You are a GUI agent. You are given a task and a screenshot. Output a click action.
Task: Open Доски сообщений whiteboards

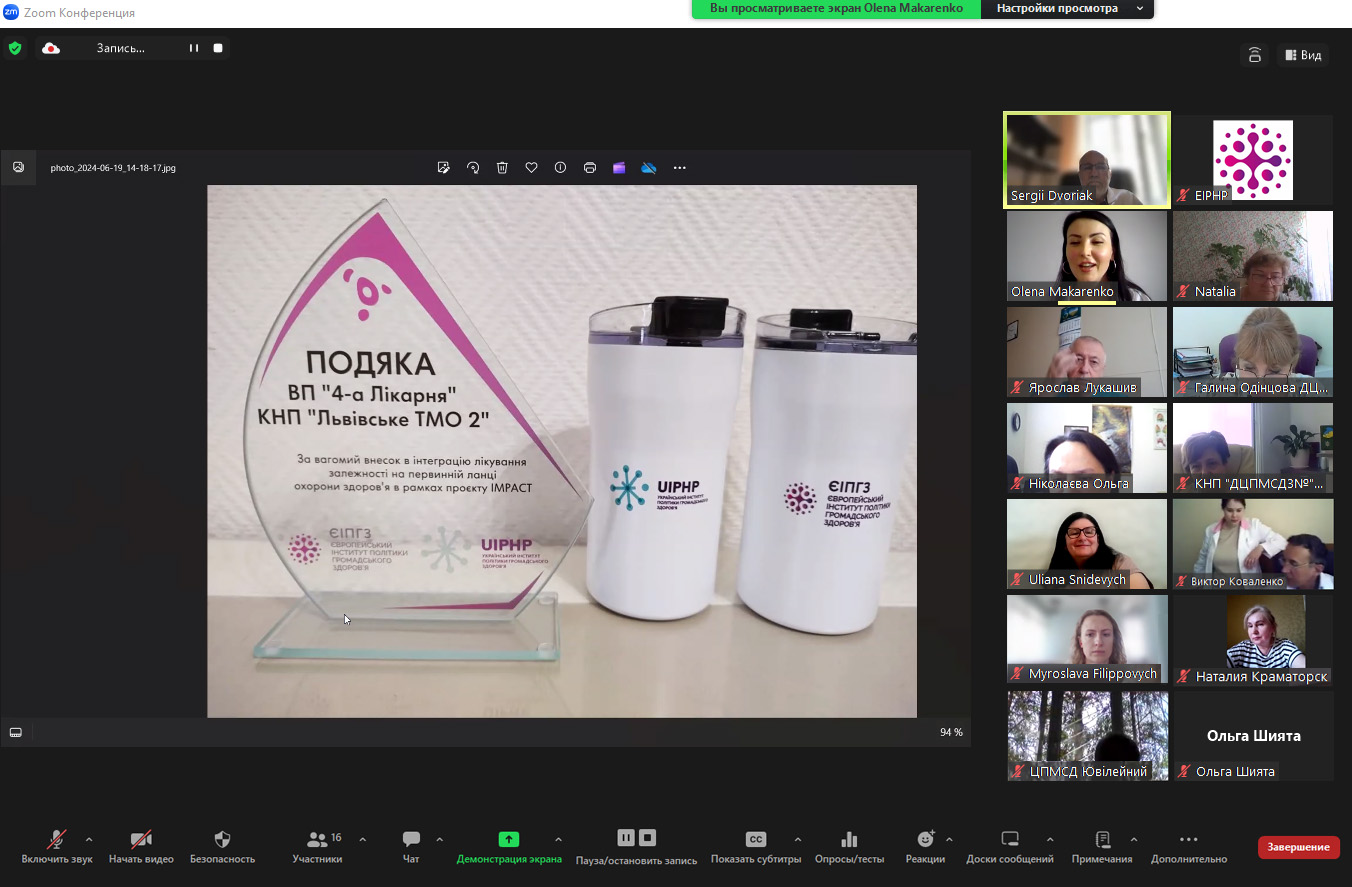[1009, 847]
